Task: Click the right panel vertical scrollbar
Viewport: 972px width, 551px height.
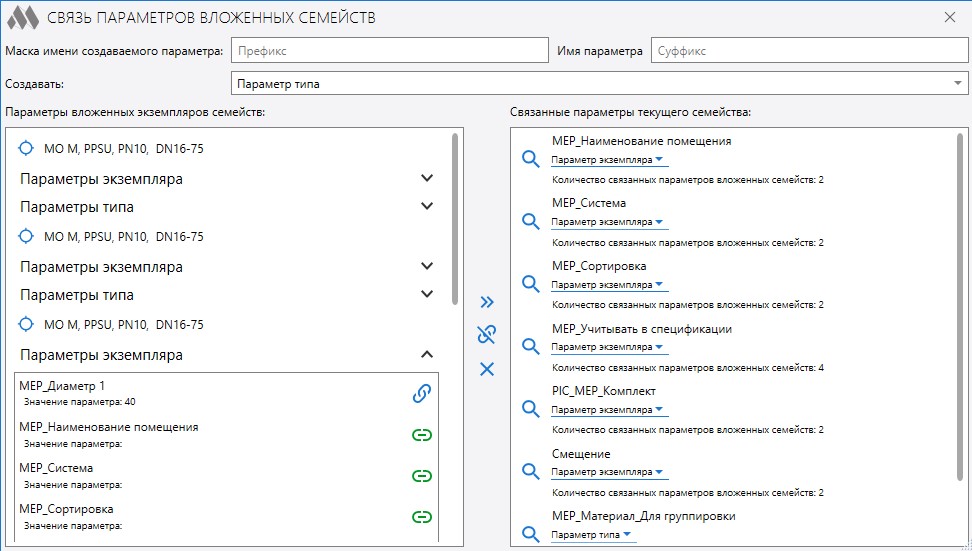Action: coord(961,300)
